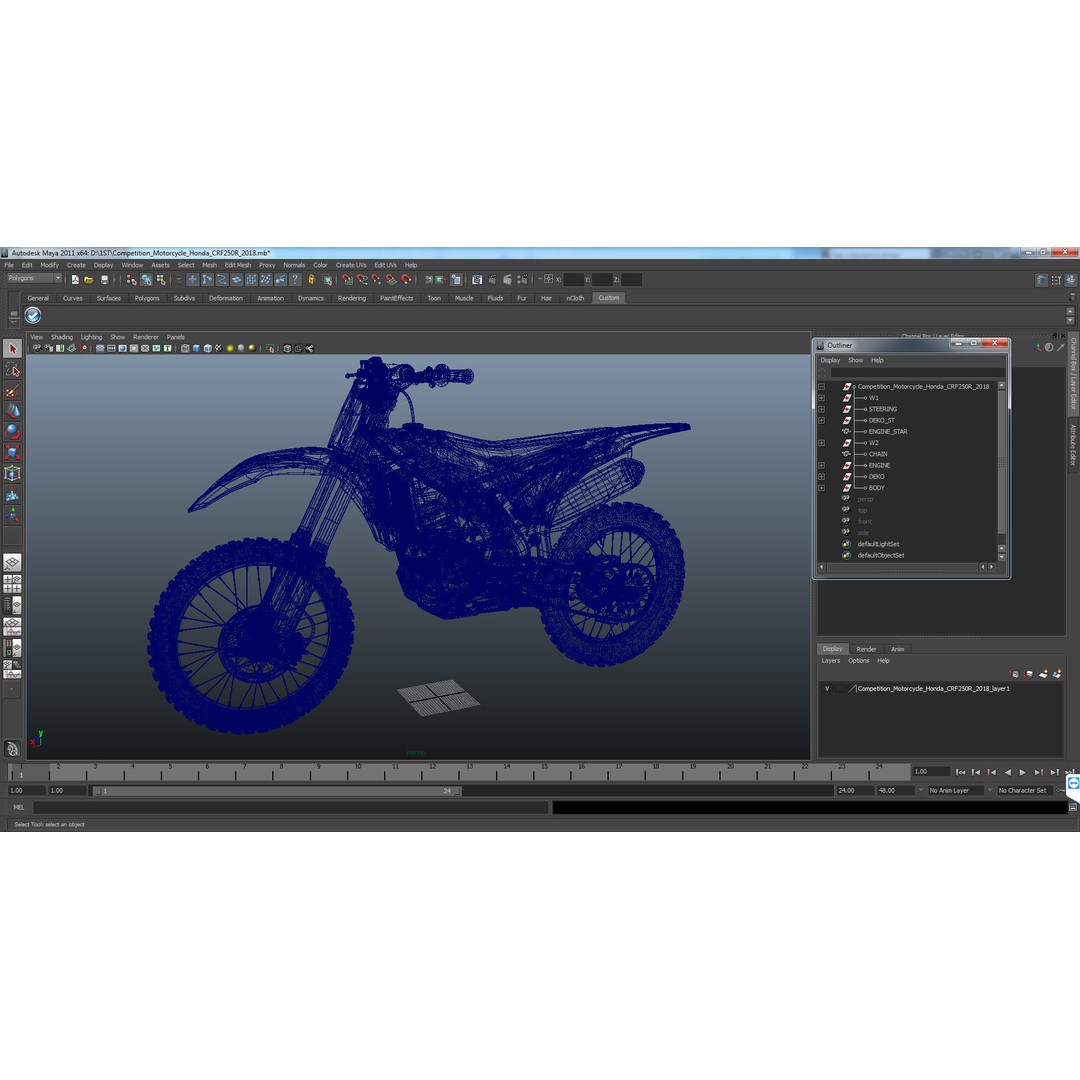
Task: Click the Open Scene folder icon
Action: 89,280
